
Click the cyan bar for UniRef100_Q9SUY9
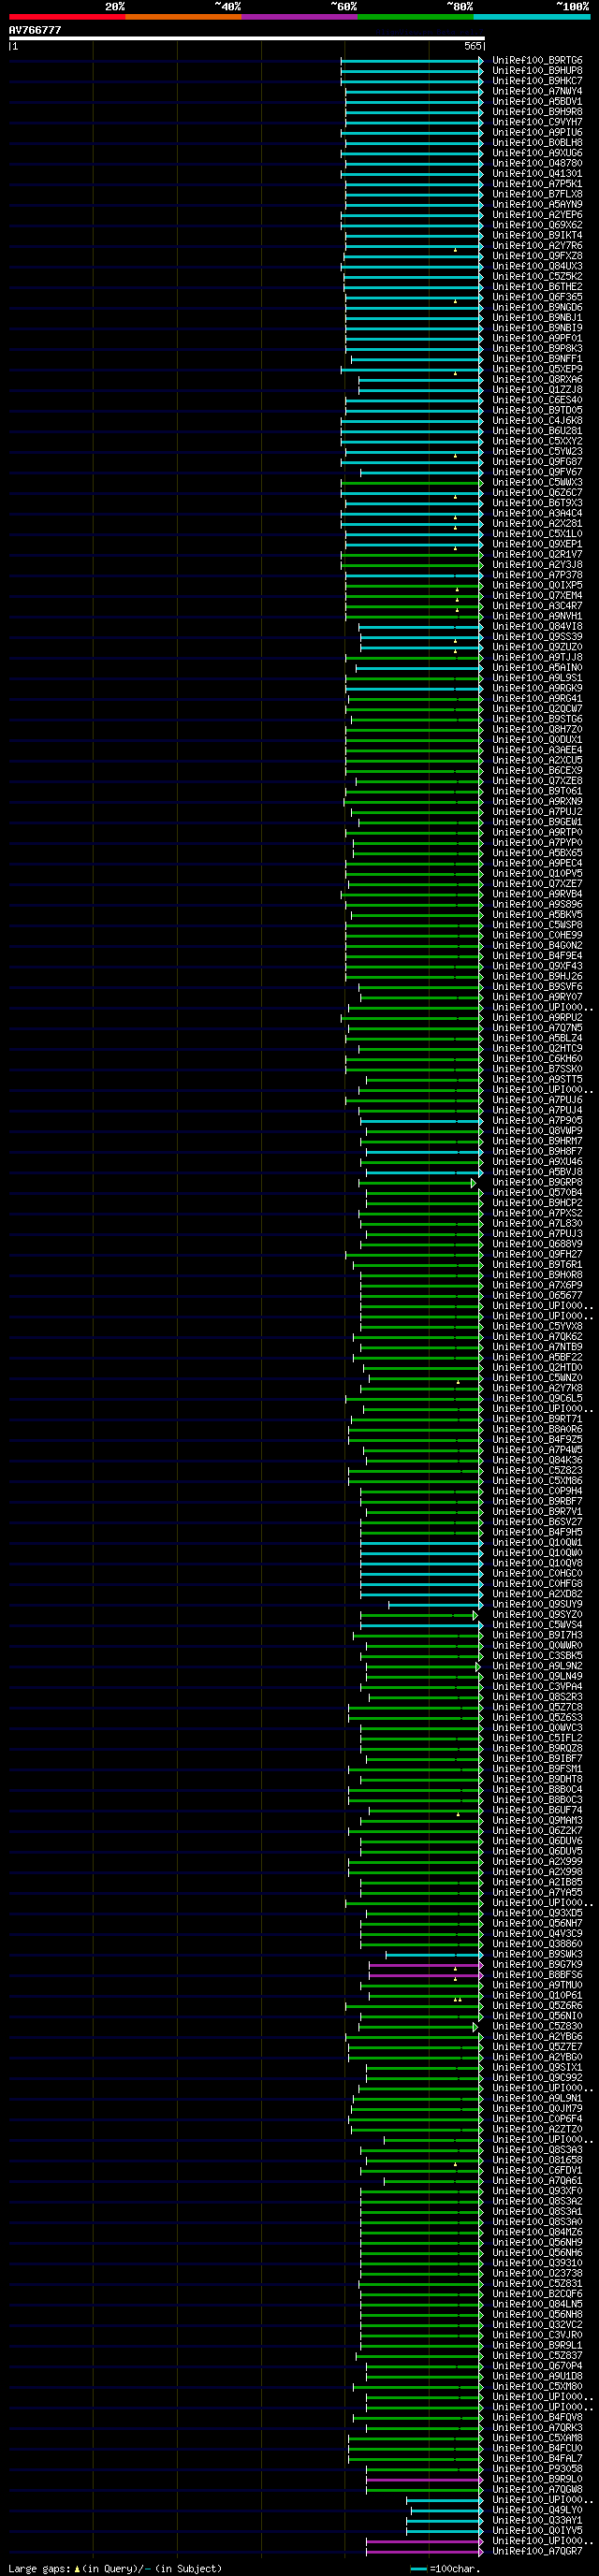click(x=435, y=1605)
